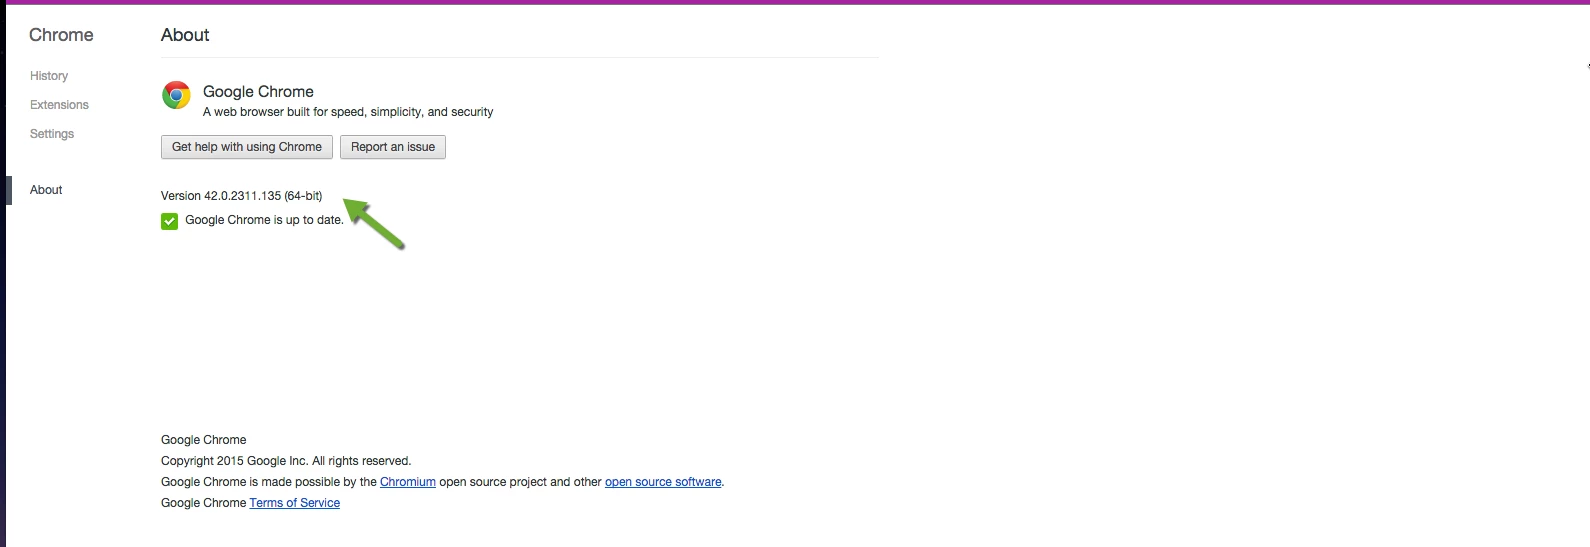Click Get help with using Chrome button
The image size is (1590, 547).
click(x=247, y=147)
